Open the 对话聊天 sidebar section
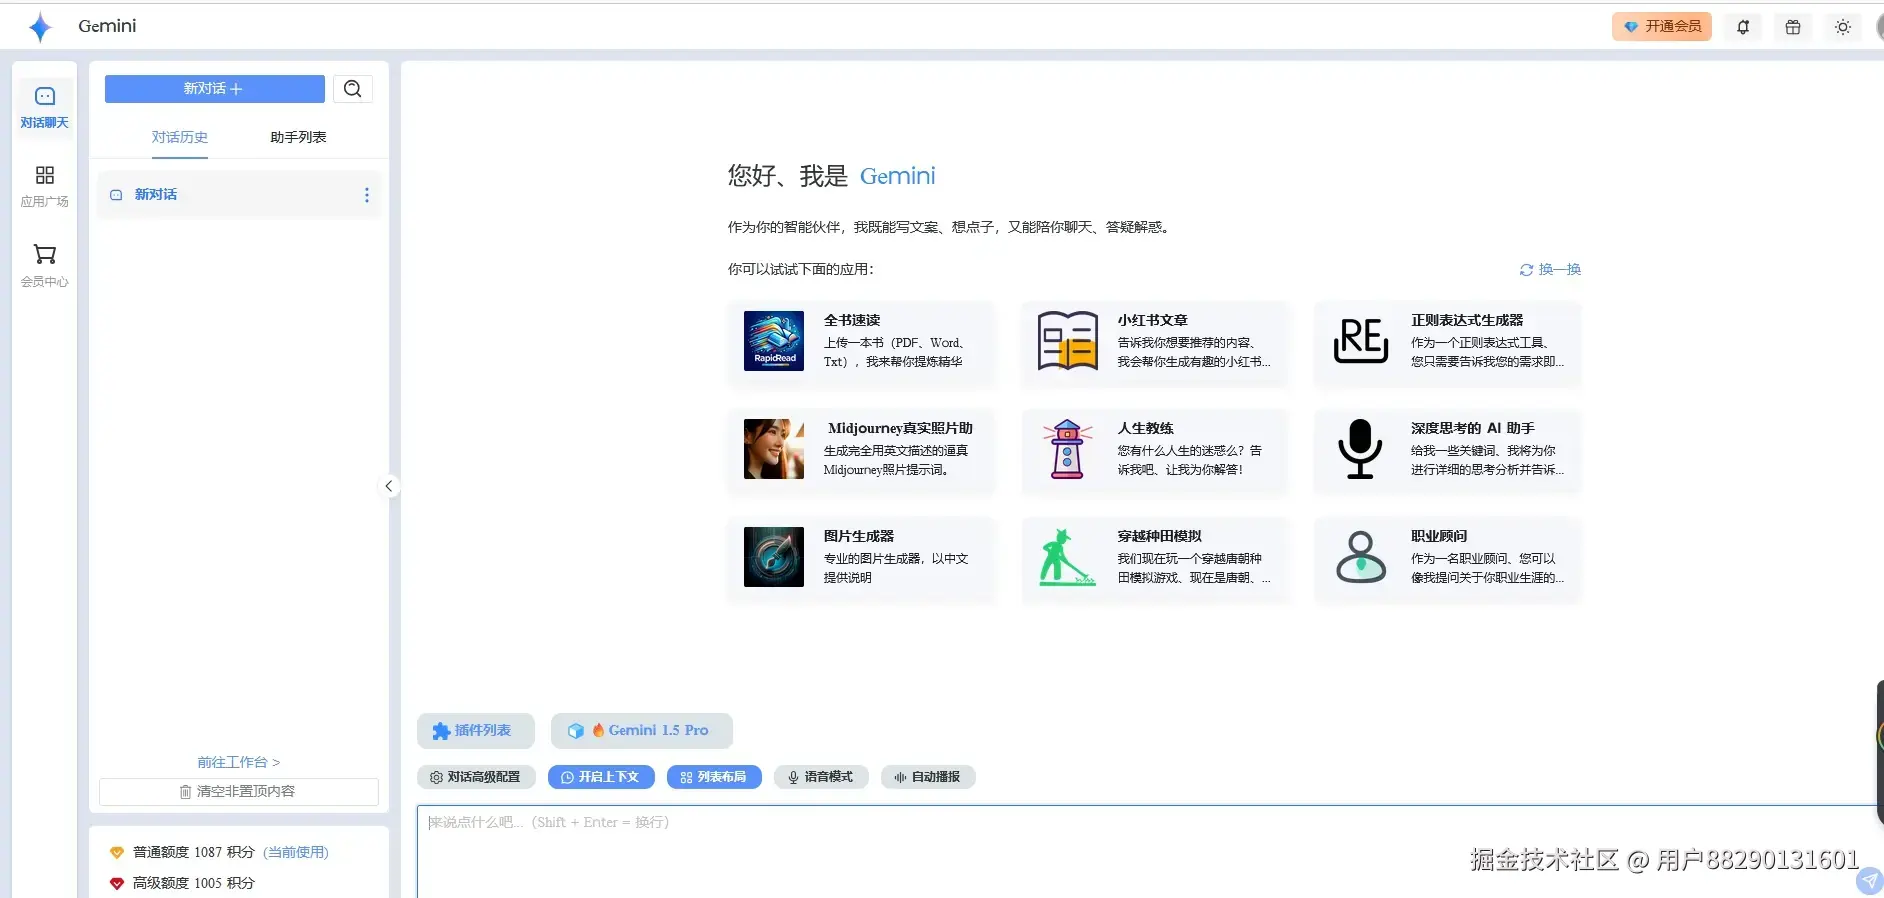 tap(45, 108)
